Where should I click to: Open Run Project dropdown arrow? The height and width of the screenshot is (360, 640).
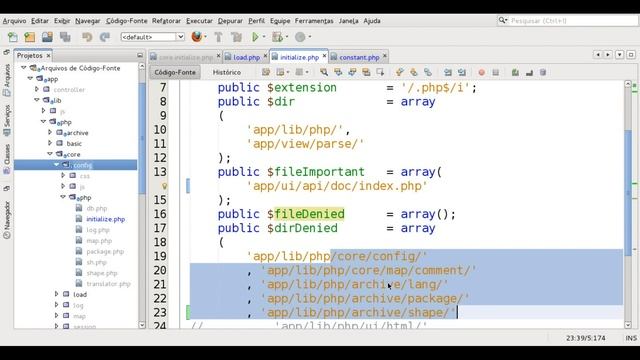coord(264,37)
